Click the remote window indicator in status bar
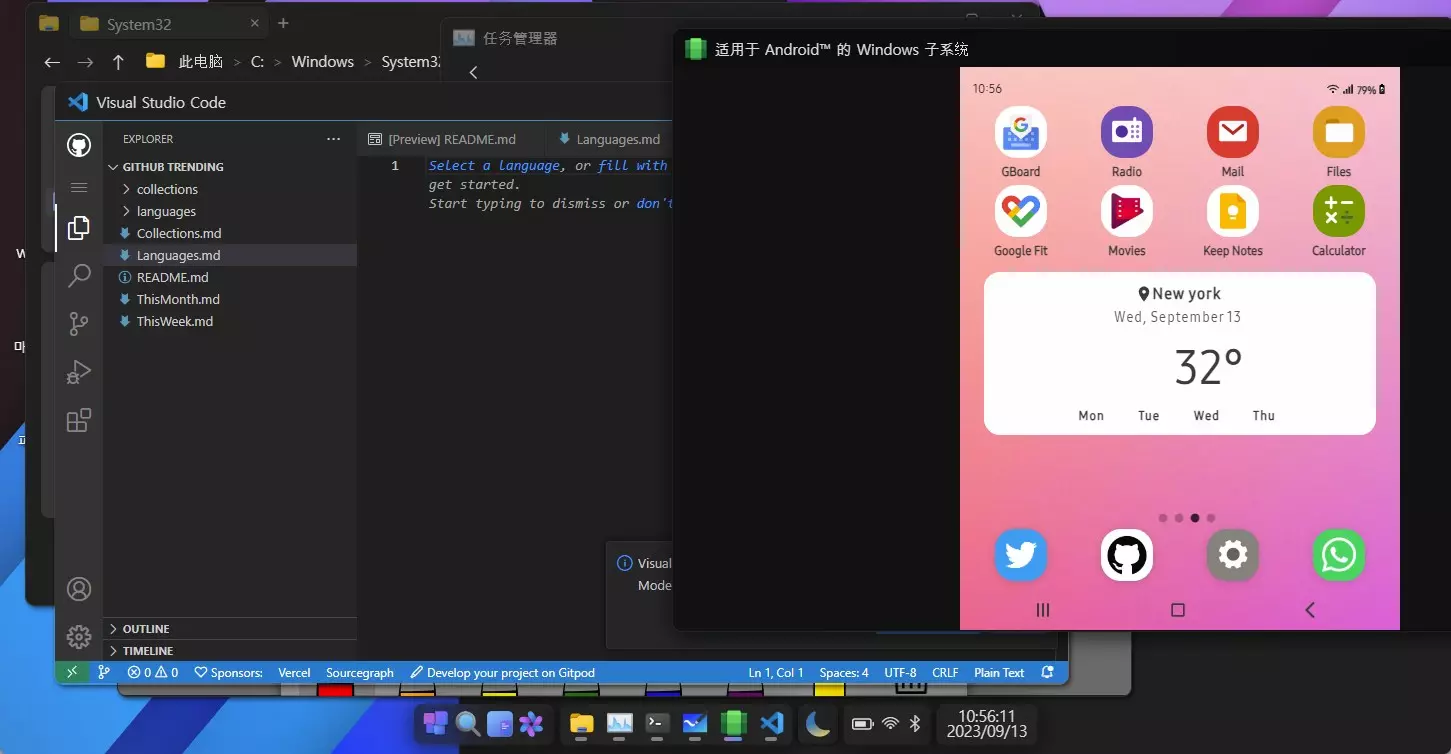 coord(72,673)
